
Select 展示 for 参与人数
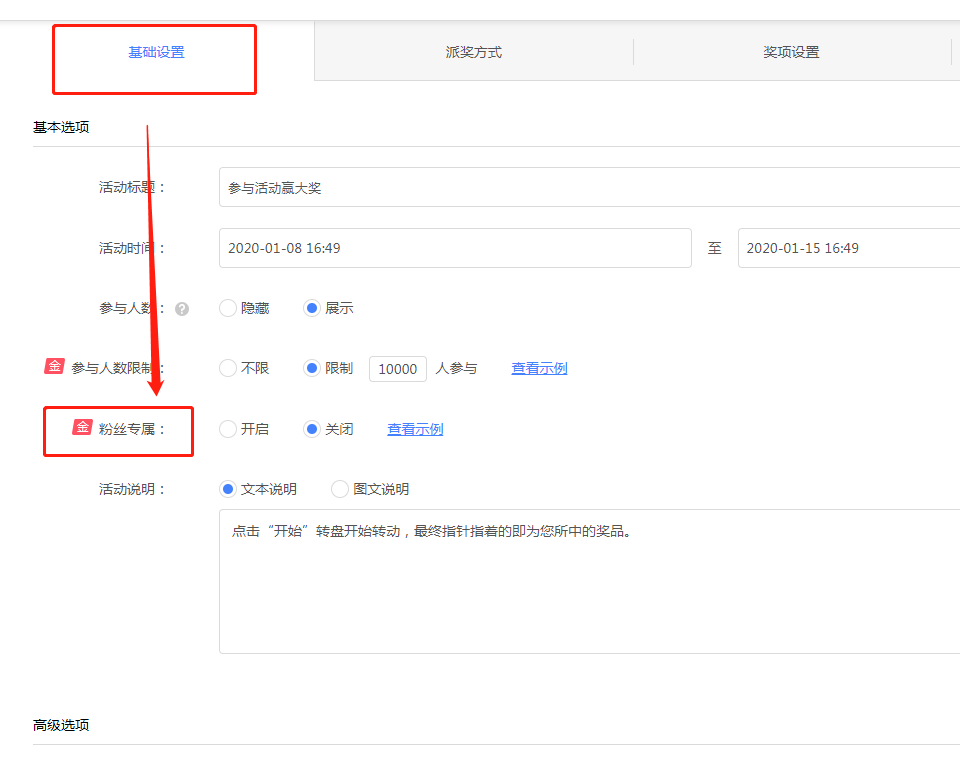coord(312,309)
